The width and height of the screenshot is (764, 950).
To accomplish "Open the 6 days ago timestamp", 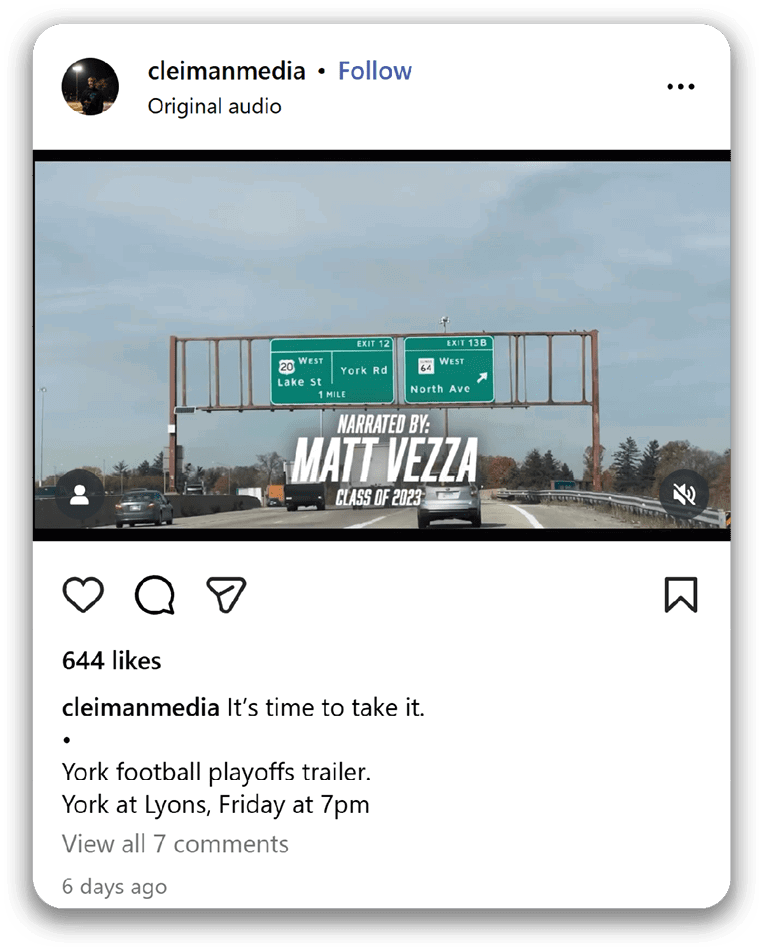I will (x=115, y=886).
